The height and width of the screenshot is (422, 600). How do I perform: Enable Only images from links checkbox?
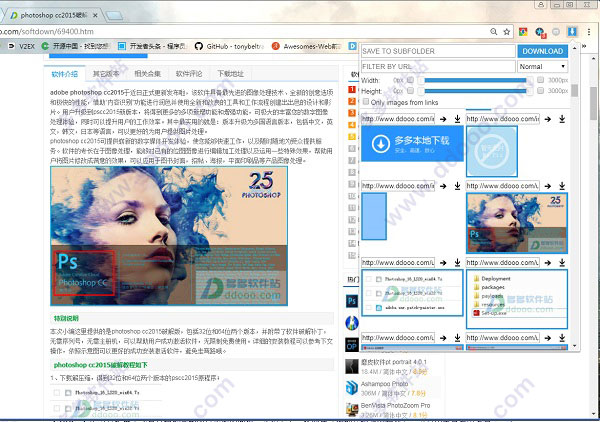(x=366, y=102)
